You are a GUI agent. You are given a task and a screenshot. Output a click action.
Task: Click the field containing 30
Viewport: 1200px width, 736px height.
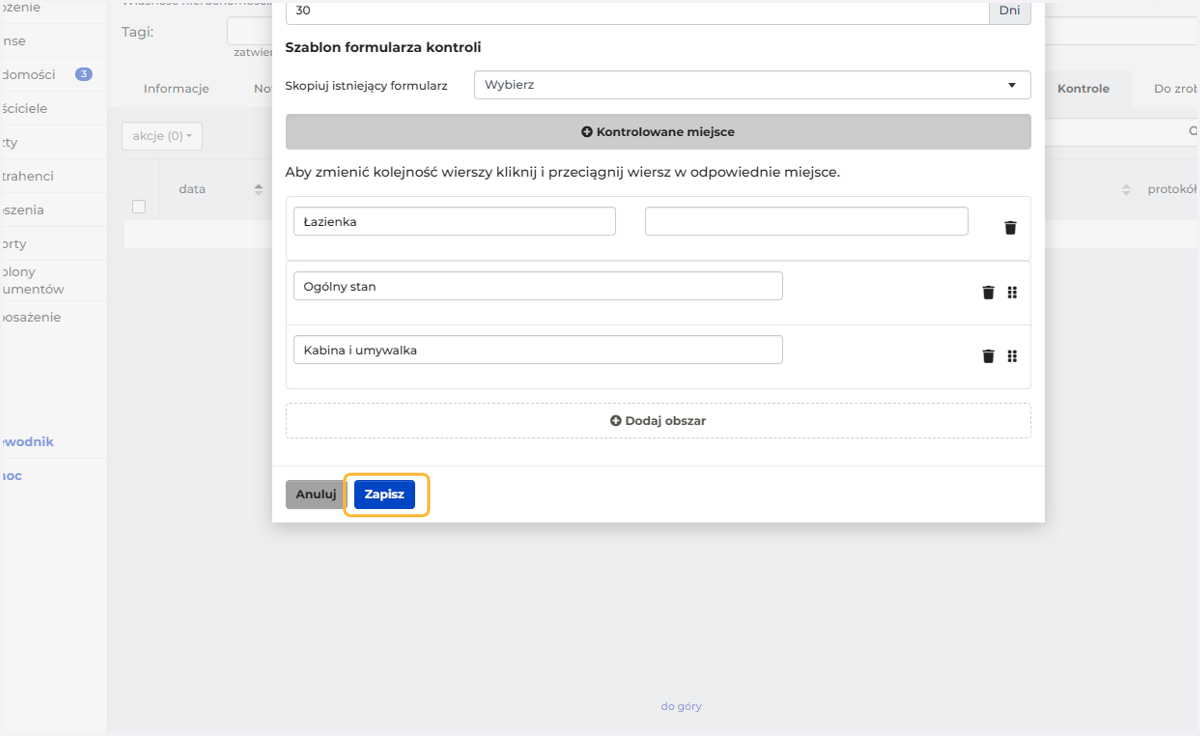[x=637, y=11]
